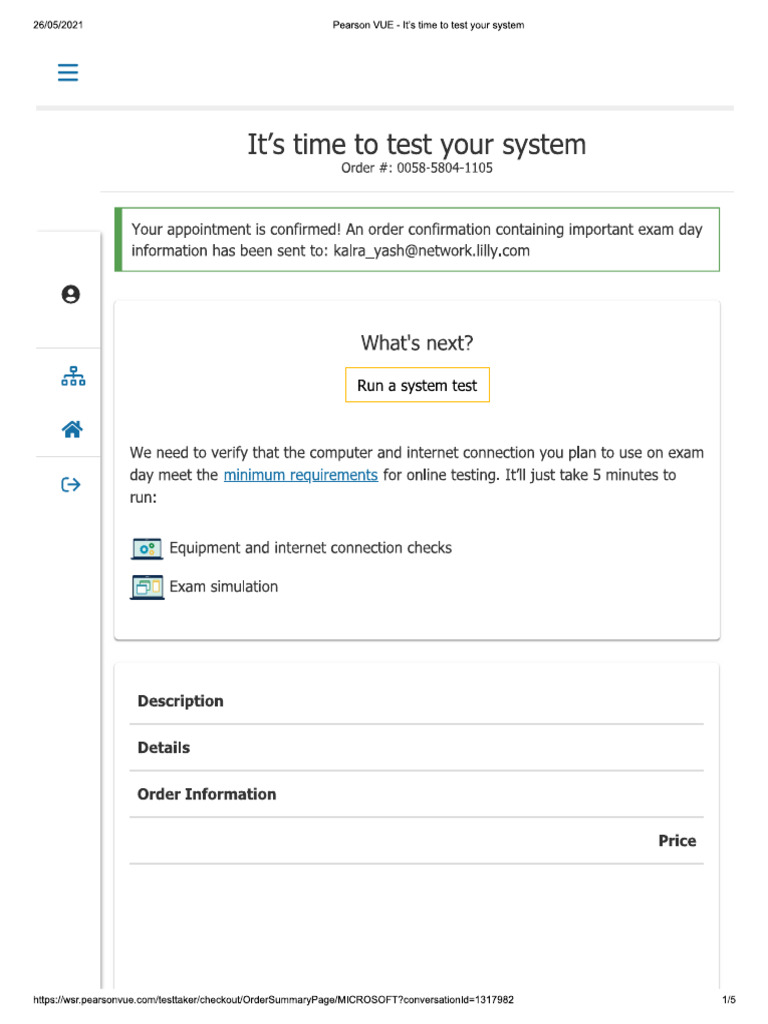Screen dimensions: 768x1024
Task: Click the What's next? heading
Action: (417, 343)
